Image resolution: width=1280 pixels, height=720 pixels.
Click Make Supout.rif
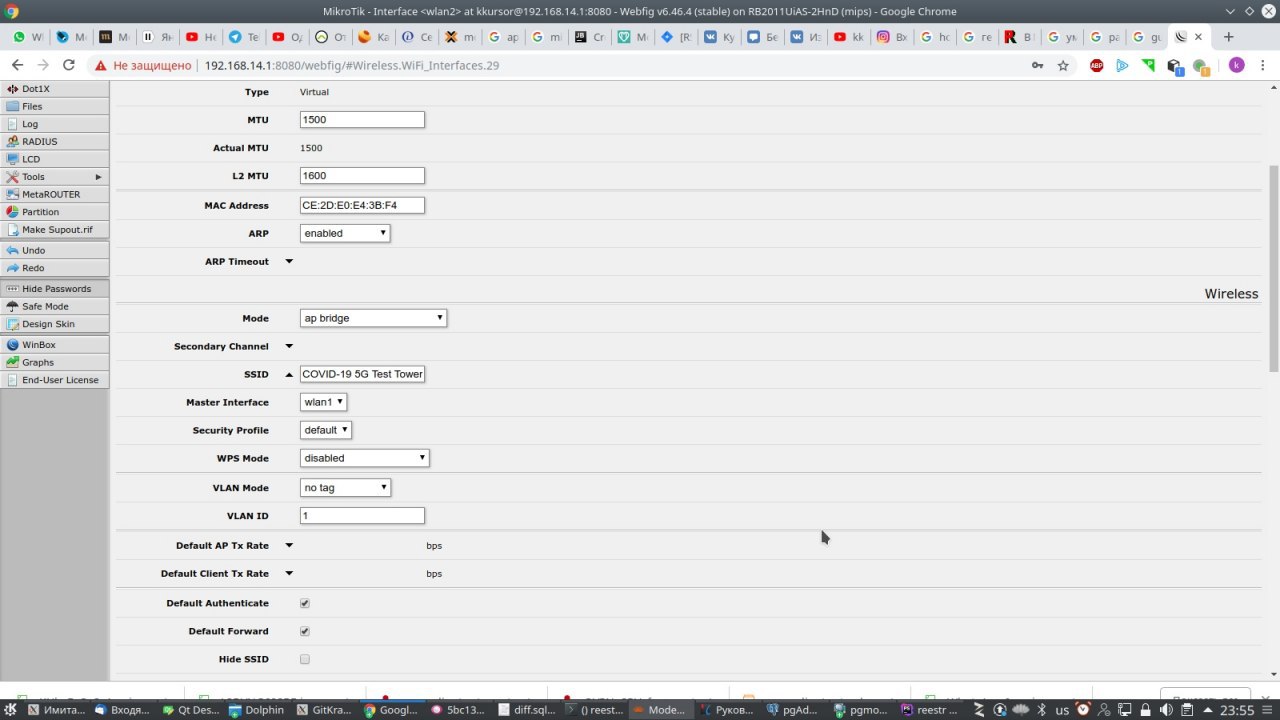[x=55, y=230]
